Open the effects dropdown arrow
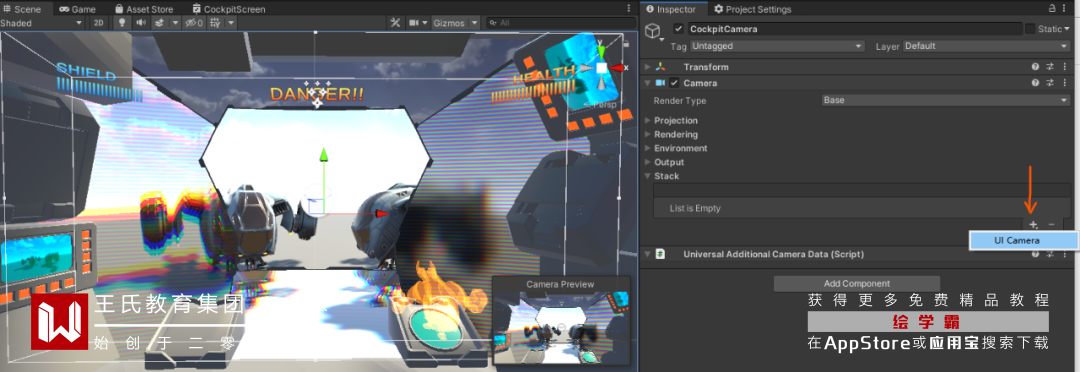Screen dimensions: 1080x372 click(175, 23)
